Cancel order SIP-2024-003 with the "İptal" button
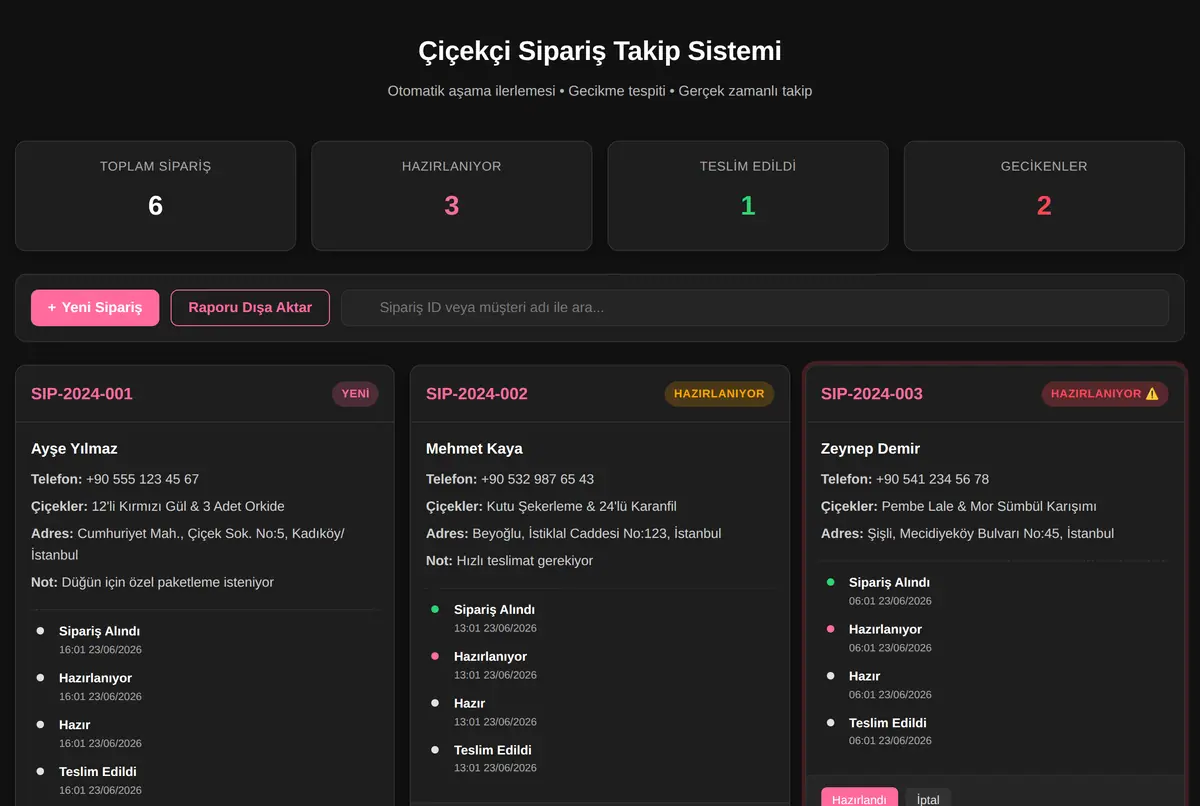This screenshot has width=1200, height=806. coord(929,798)
